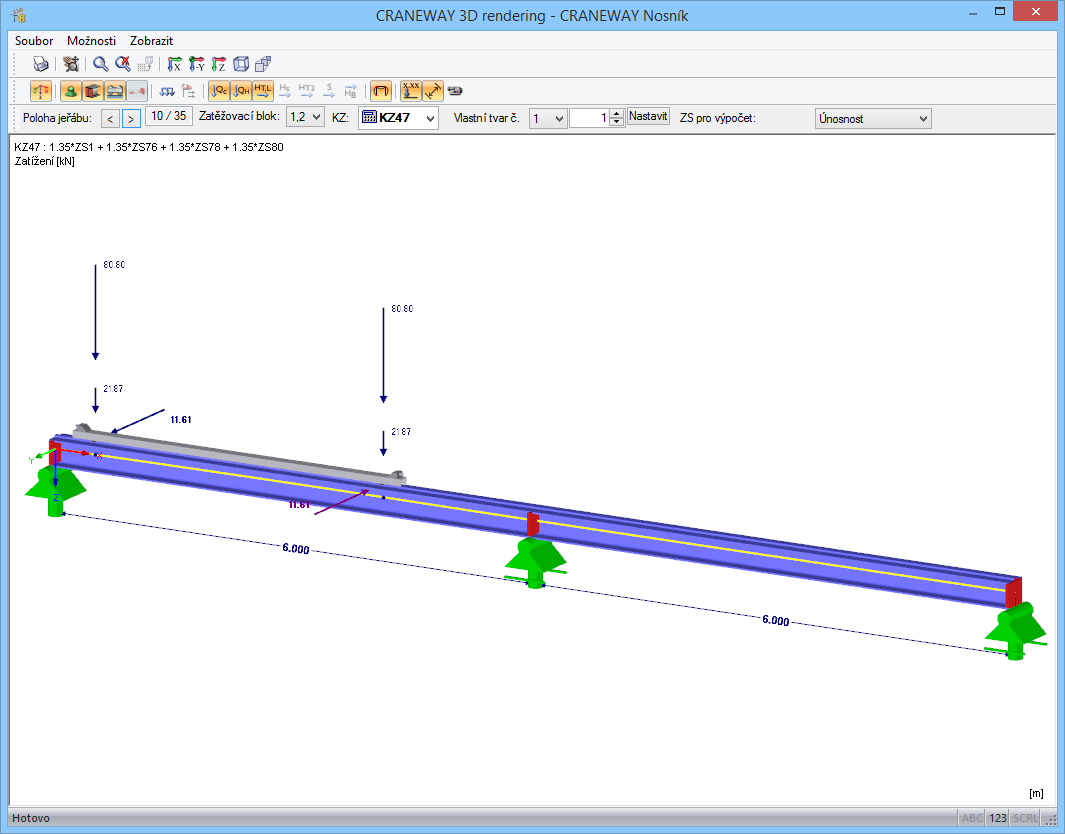
Task: Toggle the red buffer stop display
Action: (137, 90)
